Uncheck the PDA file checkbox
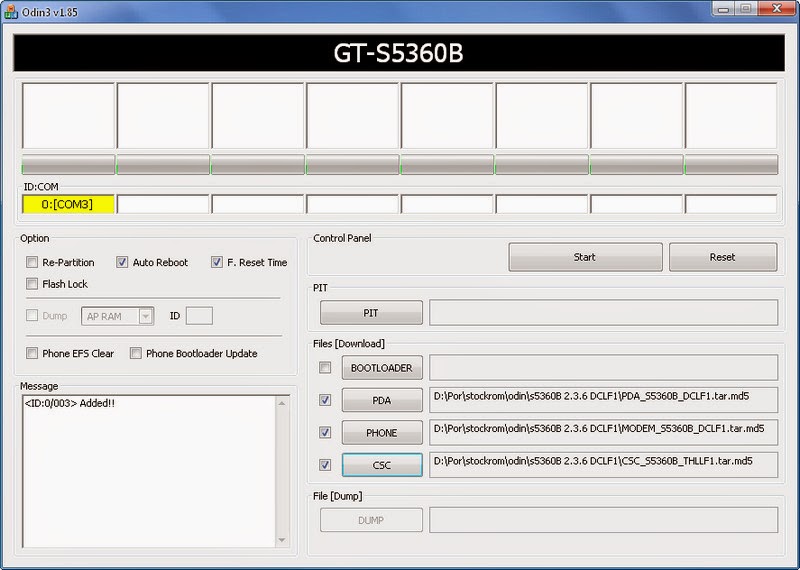 (x=325, y=400)
